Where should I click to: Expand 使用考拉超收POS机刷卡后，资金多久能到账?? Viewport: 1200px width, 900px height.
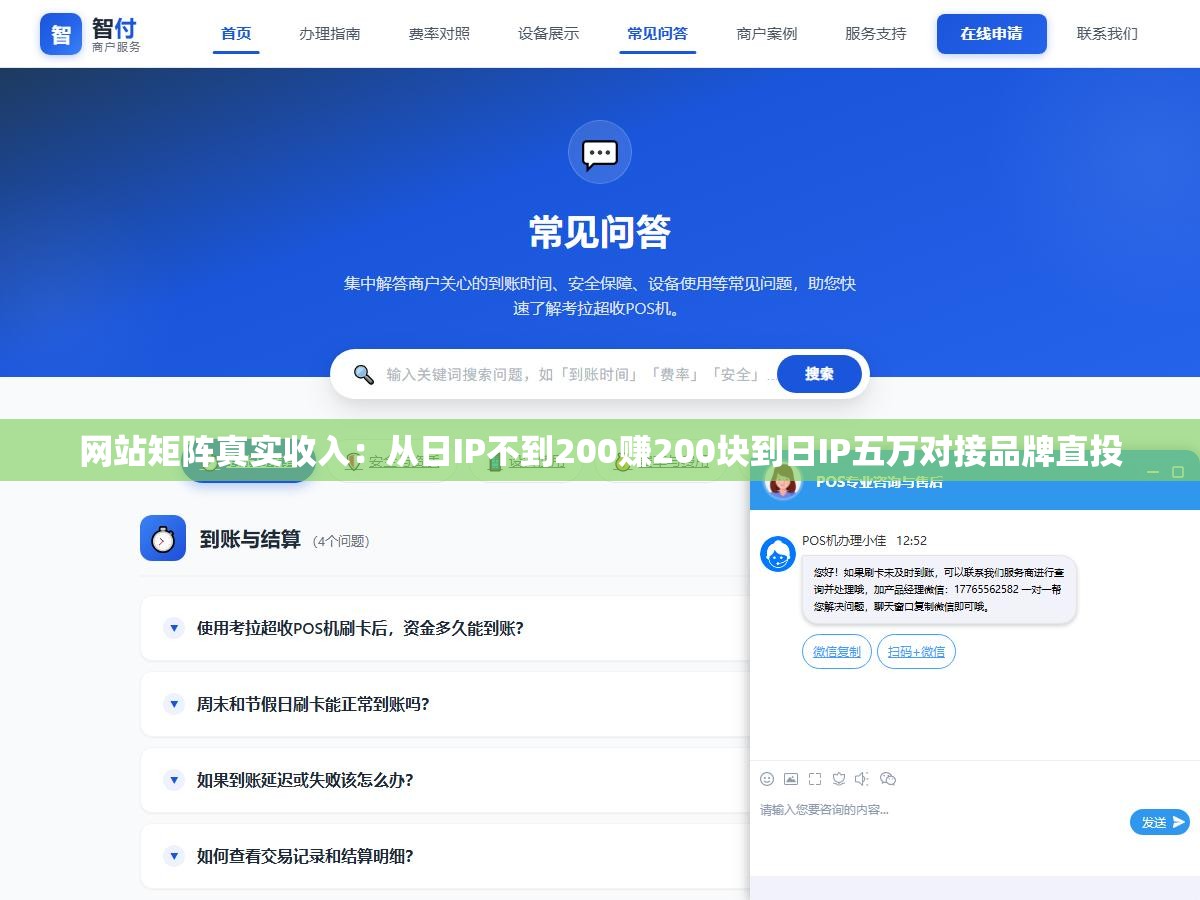[x=445, y=628]
